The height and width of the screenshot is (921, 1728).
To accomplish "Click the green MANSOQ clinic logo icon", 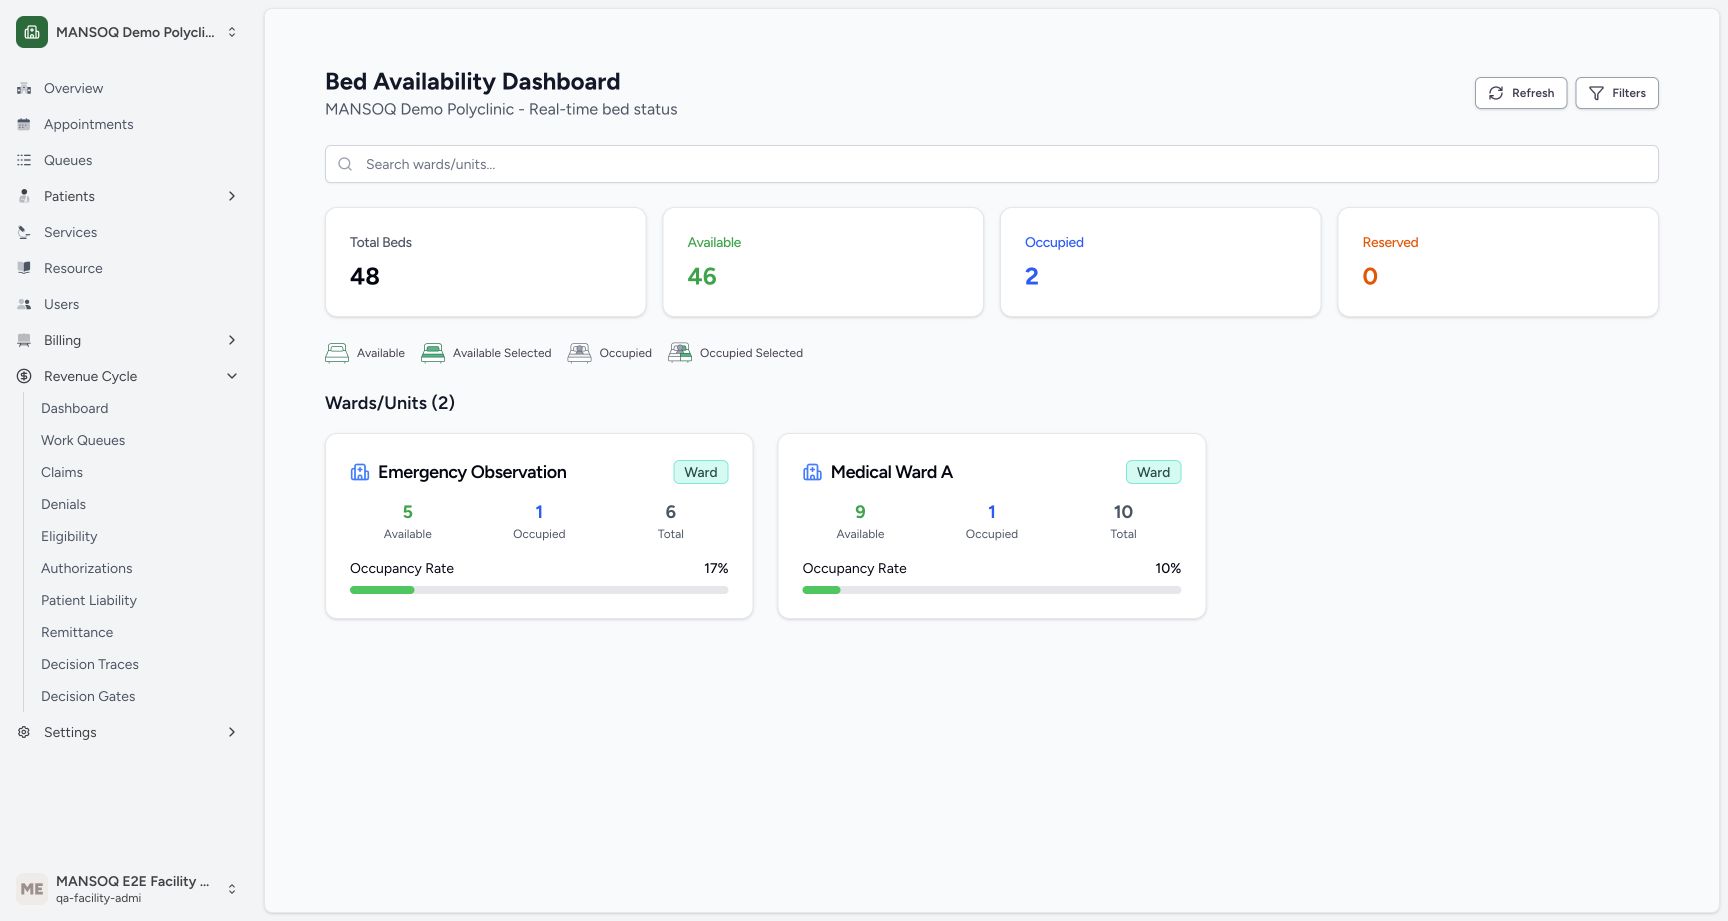I will [x=32, y=32].
